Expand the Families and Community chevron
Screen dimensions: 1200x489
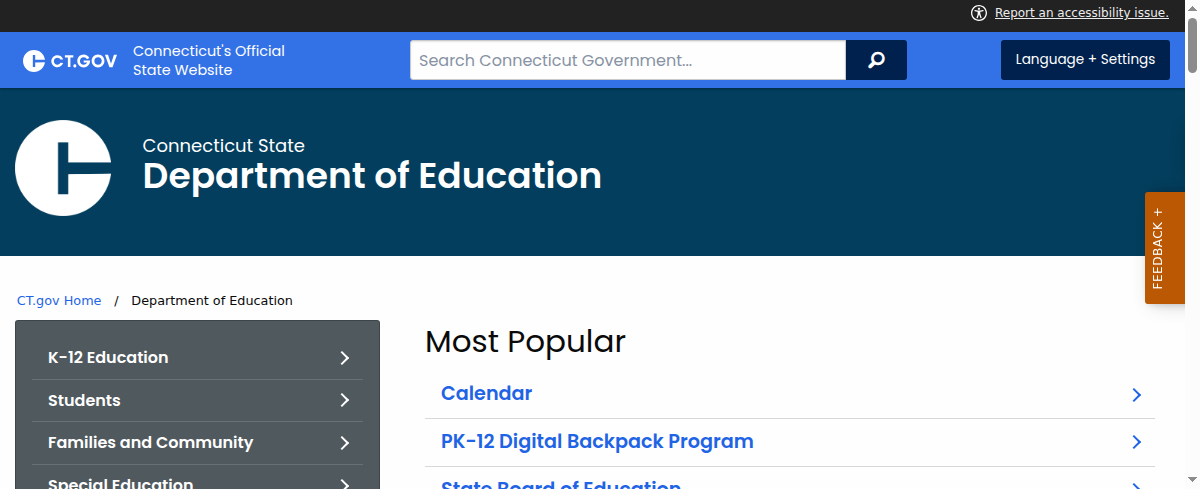(345, 443)
